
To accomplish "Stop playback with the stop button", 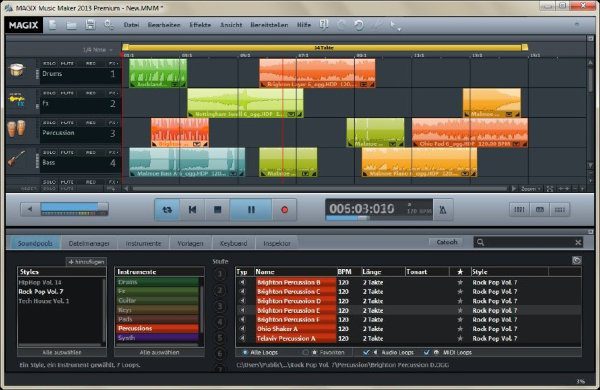I will [218, 209].
